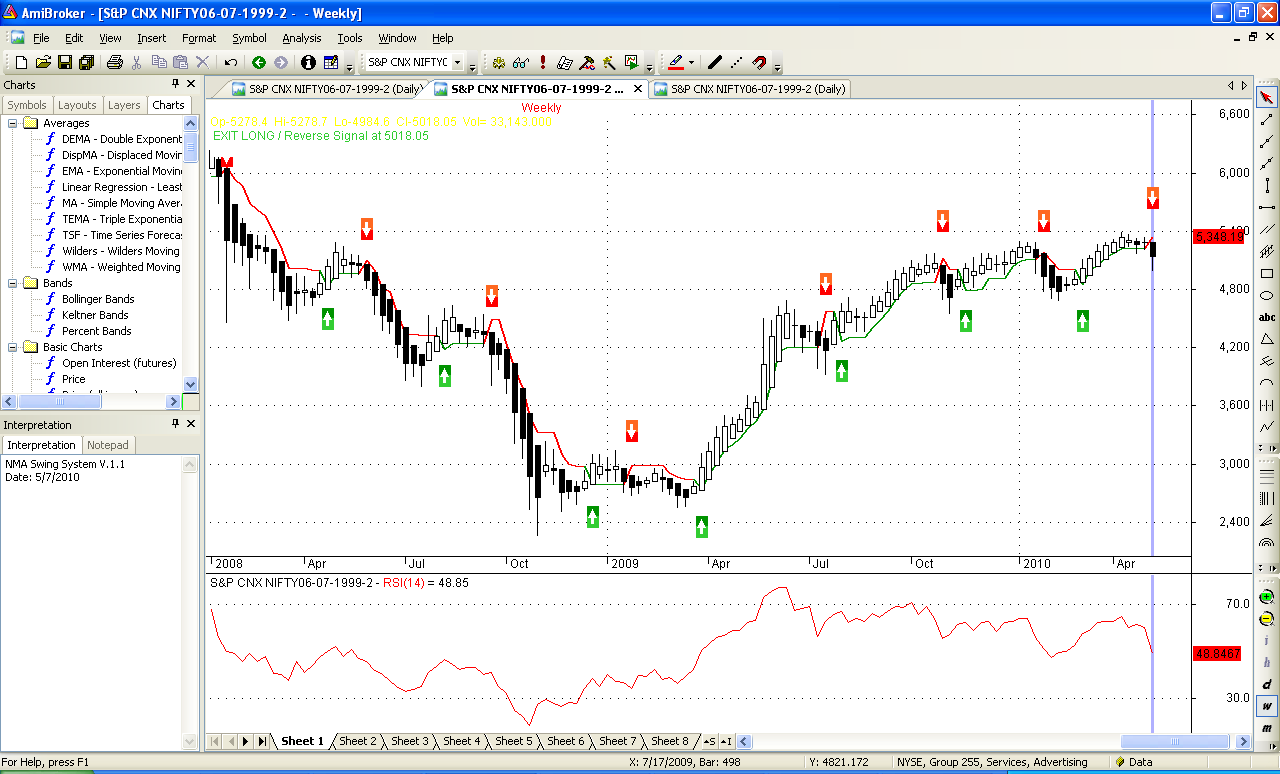Click the red exclamation mark icon

(x=542, y=62)
